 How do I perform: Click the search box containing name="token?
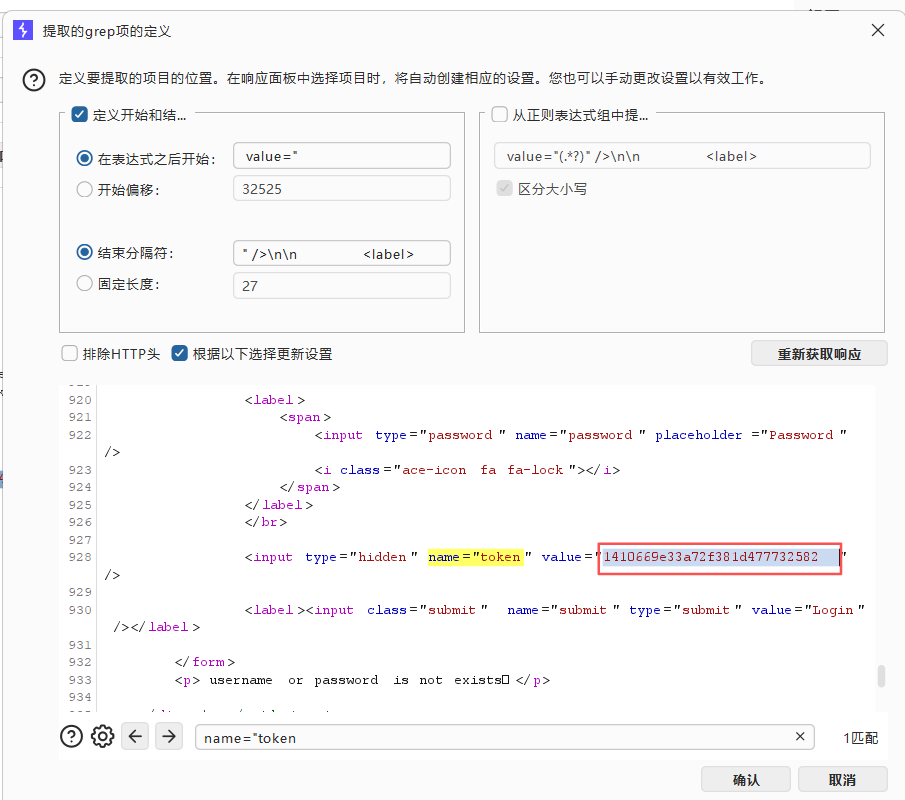pyautogui.click(x=505, y=737)
